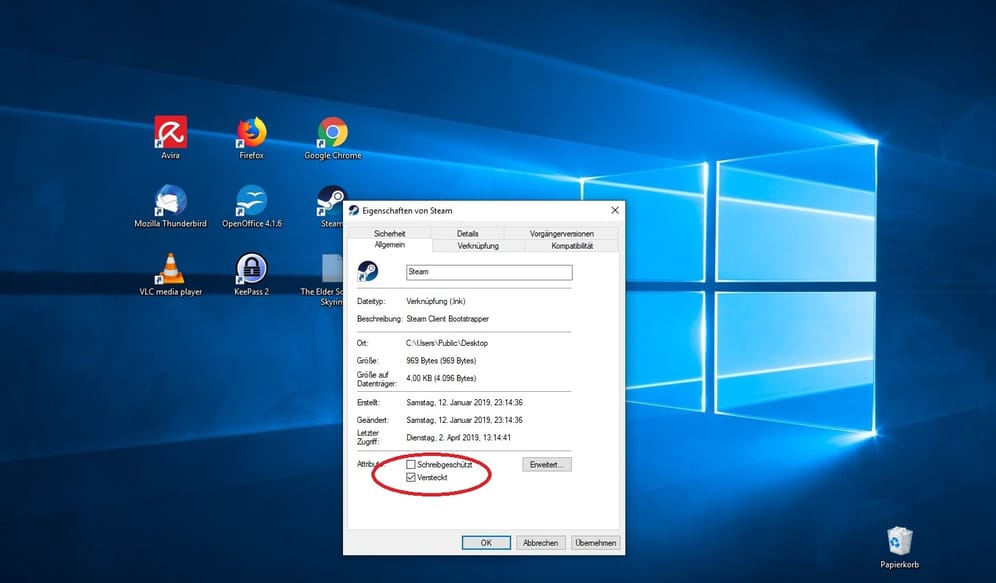Viewport: 996px width, 583px height.
Task: Open the Kompatibilität tab
Action: point(572,246)
